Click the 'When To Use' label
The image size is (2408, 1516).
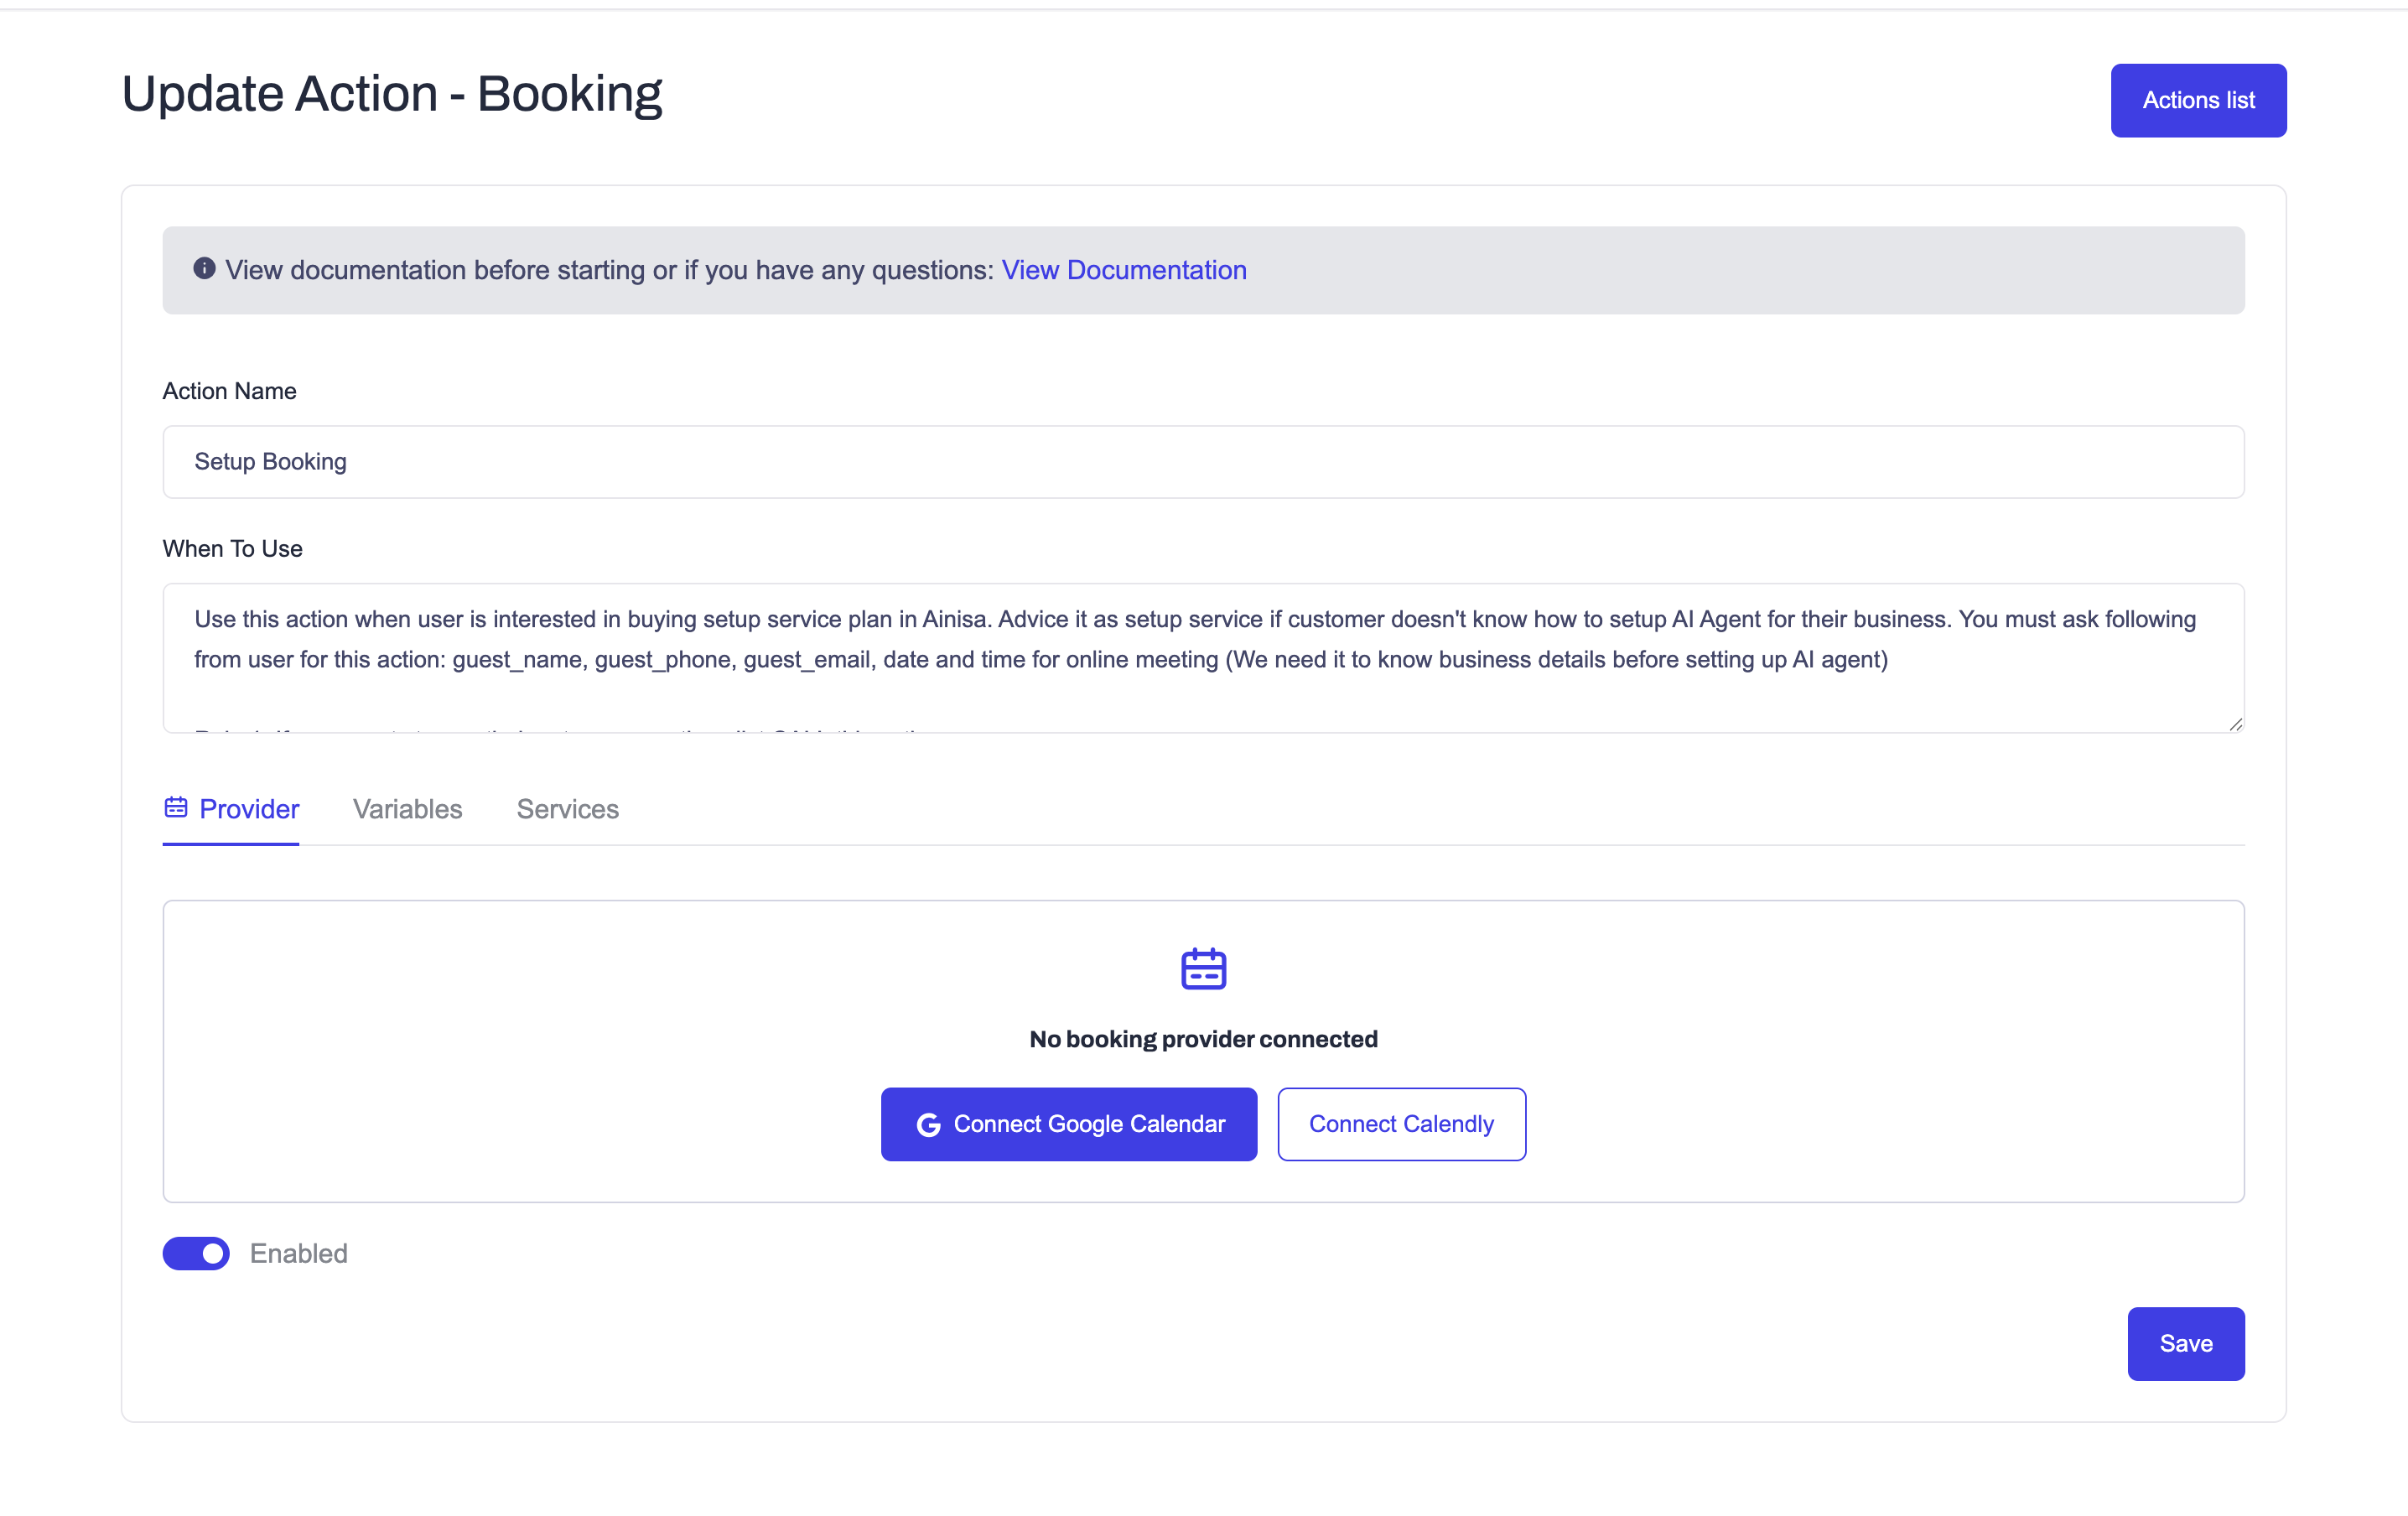pyautogui.click(x=233, y=549)
